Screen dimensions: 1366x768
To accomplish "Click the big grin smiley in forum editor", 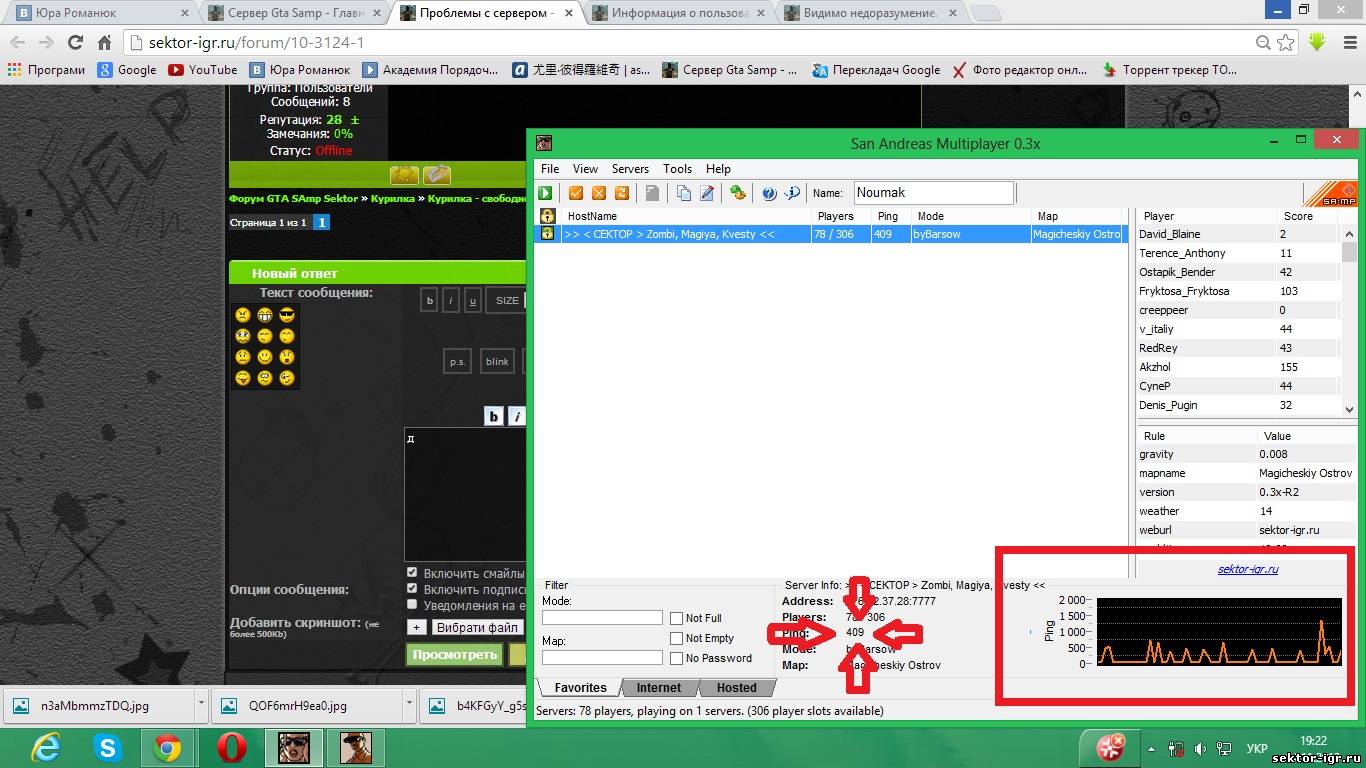I will (x=265, y=315).
